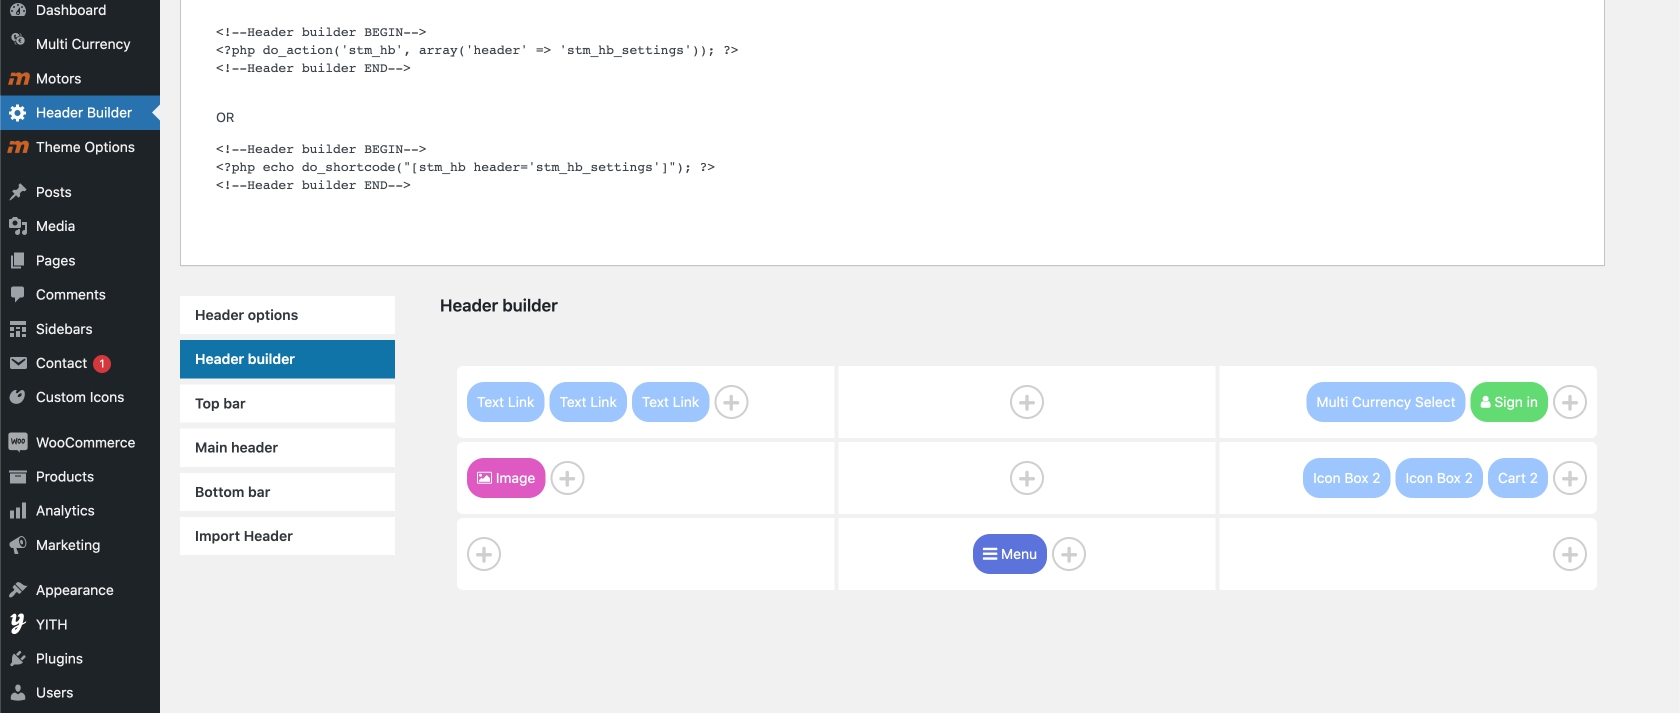This screenshot has width=1680, height=713.
Task: Click the blue Menu element
Action: click(x=1009, y=554)
